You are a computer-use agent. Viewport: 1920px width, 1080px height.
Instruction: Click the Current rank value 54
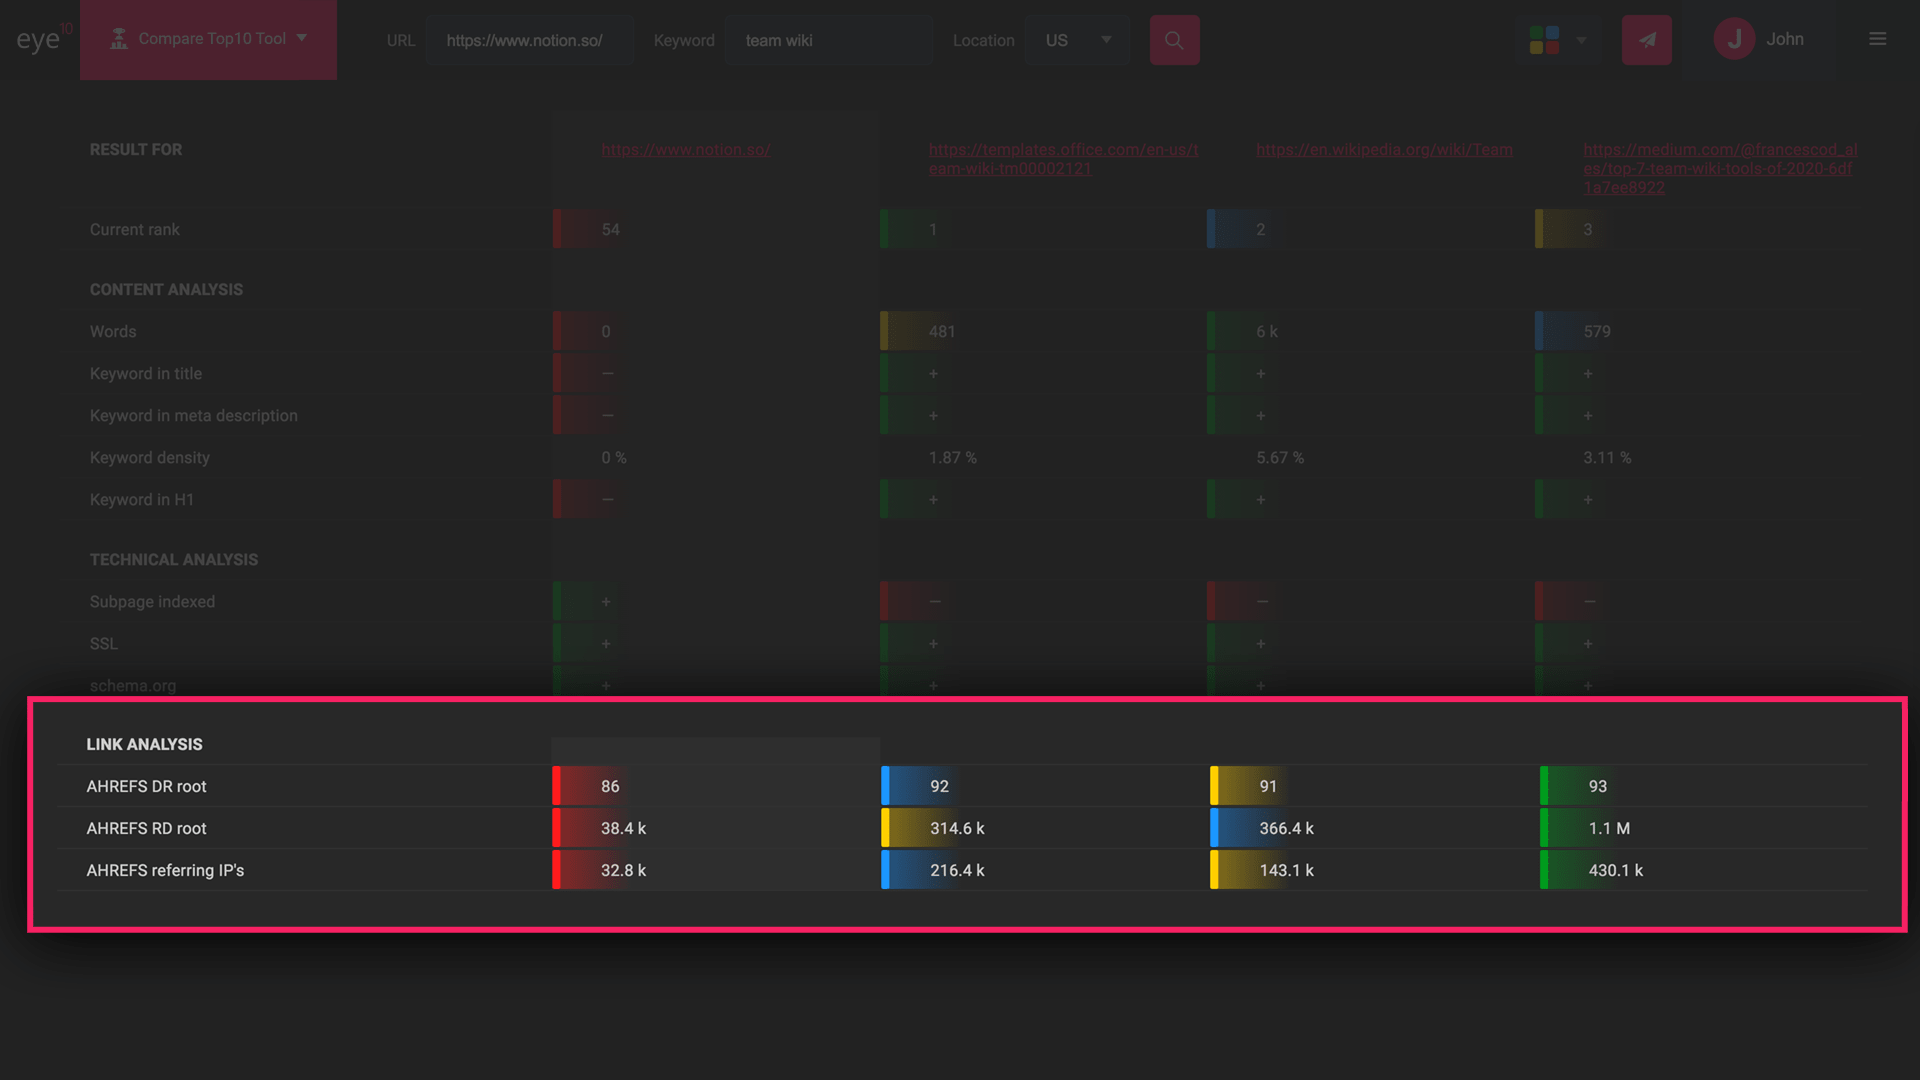click(610, 229)
